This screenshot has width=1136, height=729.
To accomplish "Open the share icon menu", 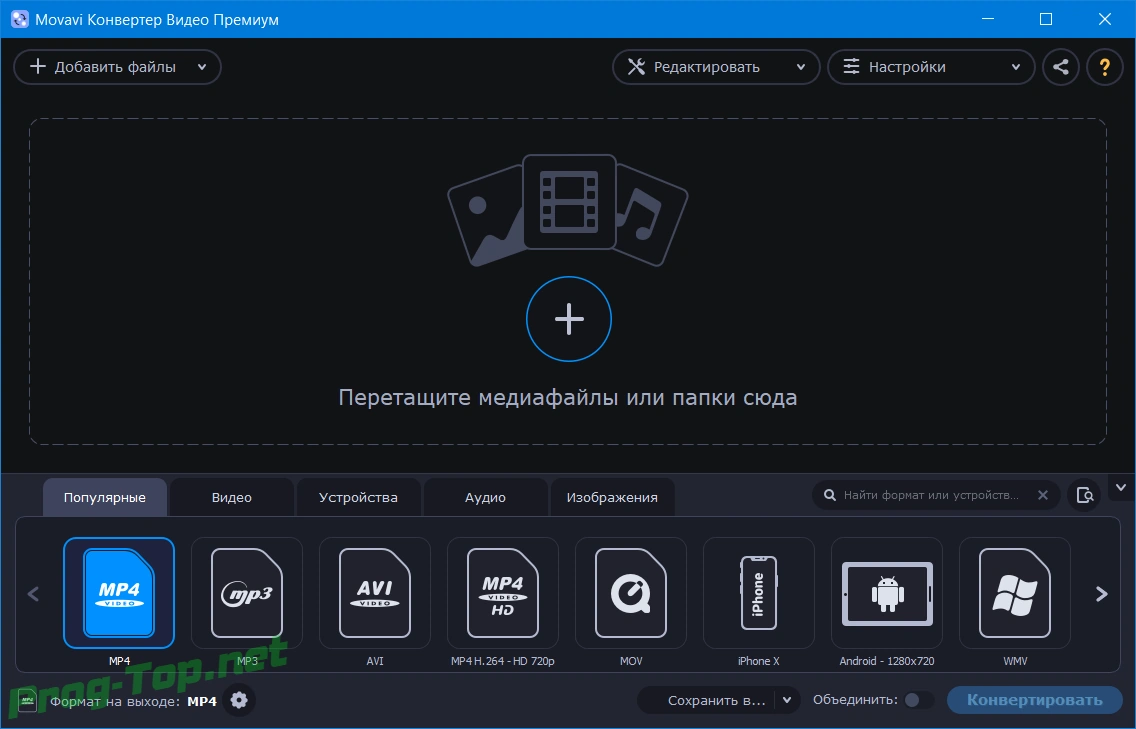I will pyautogui.click(x=1061, y=67).
